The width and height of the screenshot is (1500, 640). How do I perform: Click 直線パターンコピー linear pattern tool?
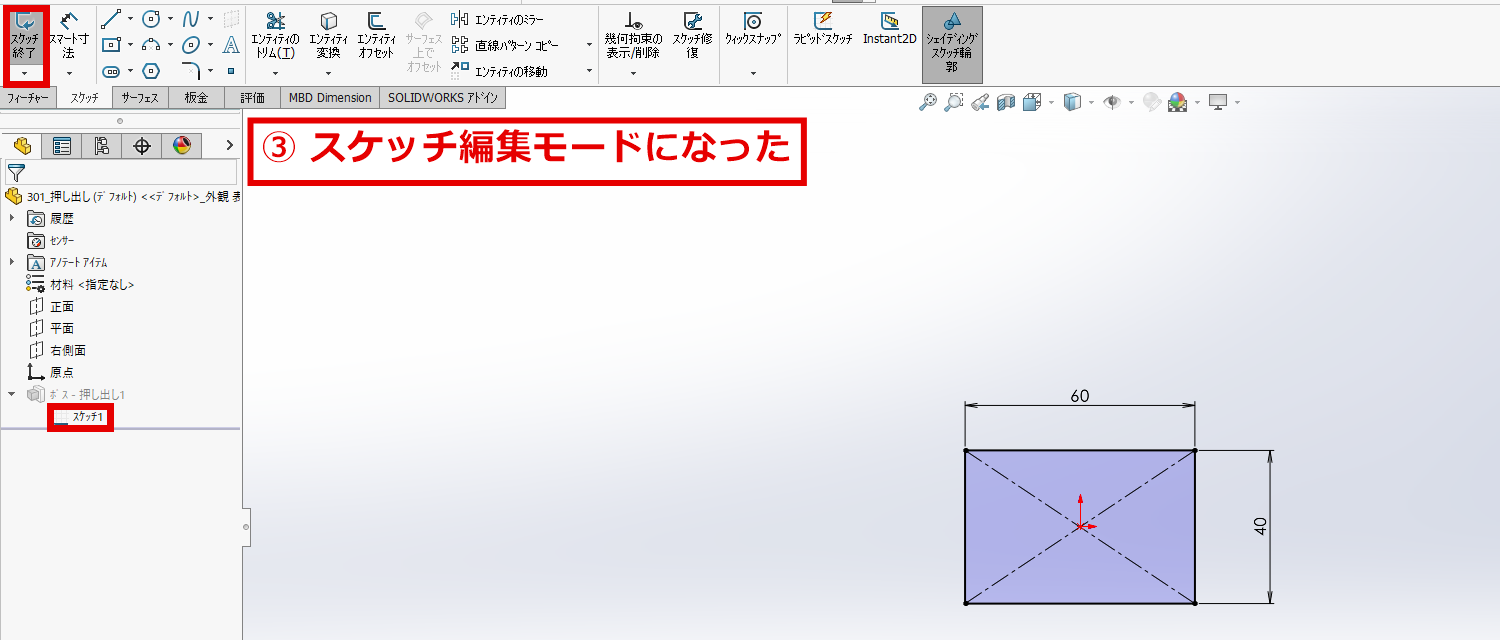(x=505, y=45)
